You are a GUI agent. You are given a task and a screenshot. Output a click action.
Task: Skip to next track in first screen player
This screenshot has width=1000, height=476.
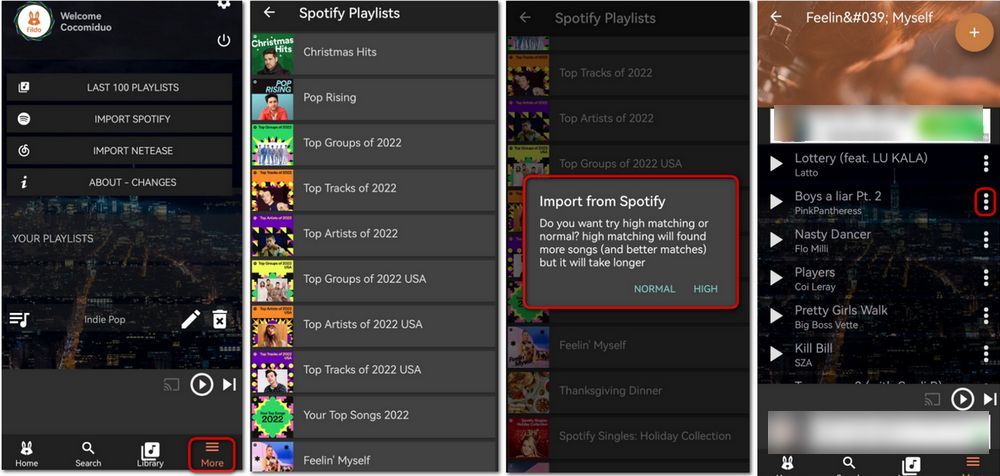230,384
